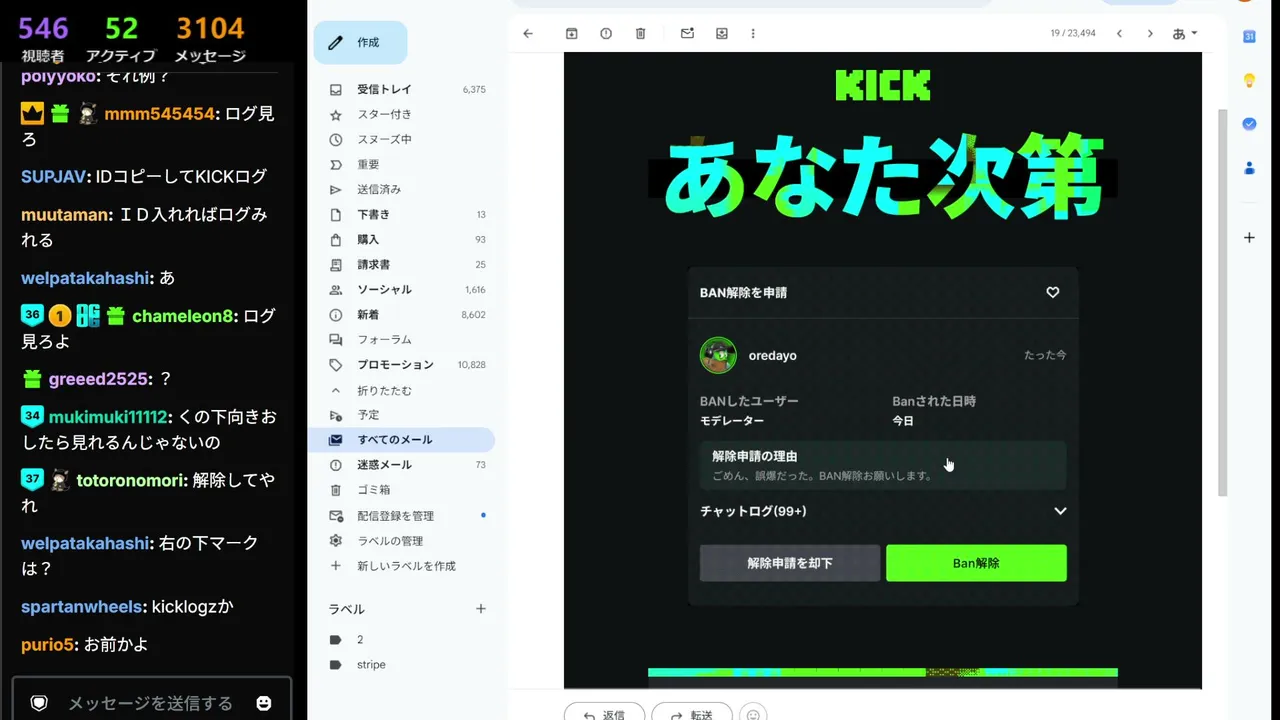Click the KICK logo in the email
Screen dimensions: 1280x720
point(883,86)
